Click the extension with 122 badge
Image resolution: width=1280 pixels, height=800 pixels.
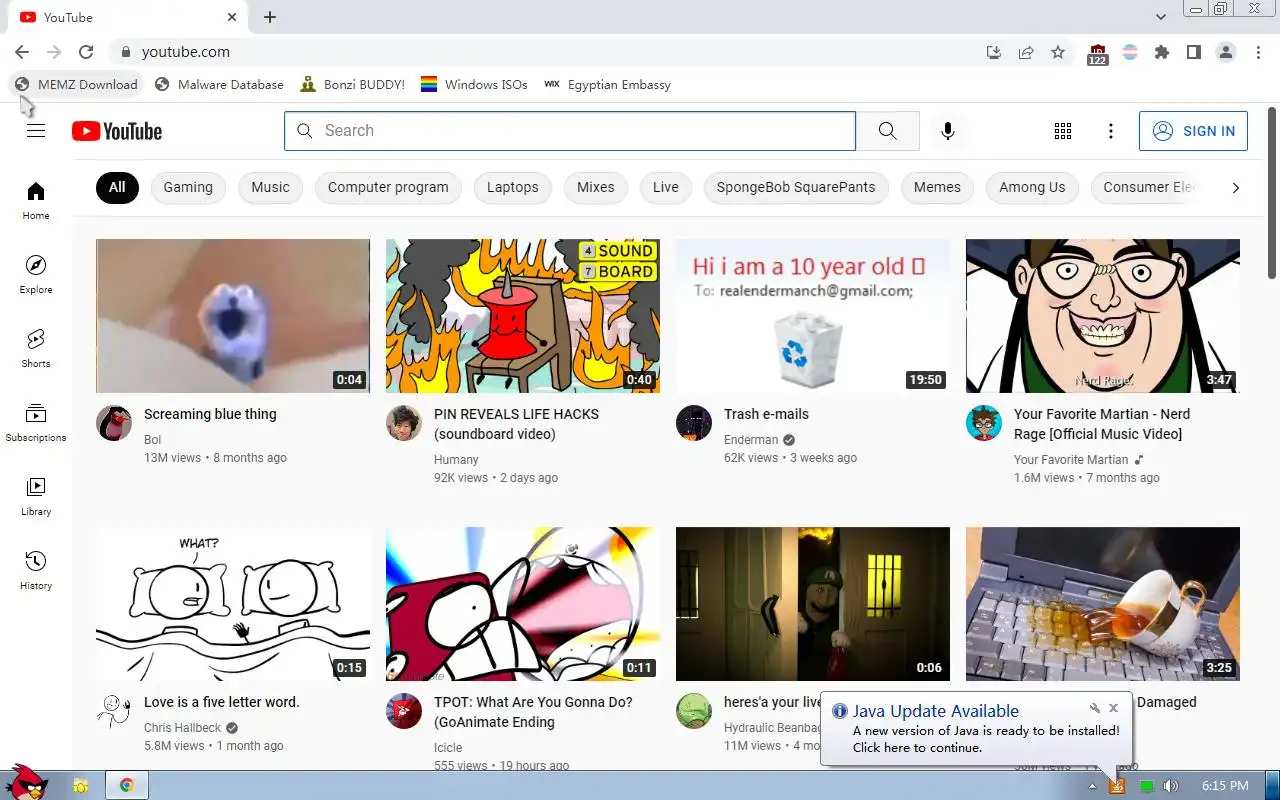[1097, 54]
